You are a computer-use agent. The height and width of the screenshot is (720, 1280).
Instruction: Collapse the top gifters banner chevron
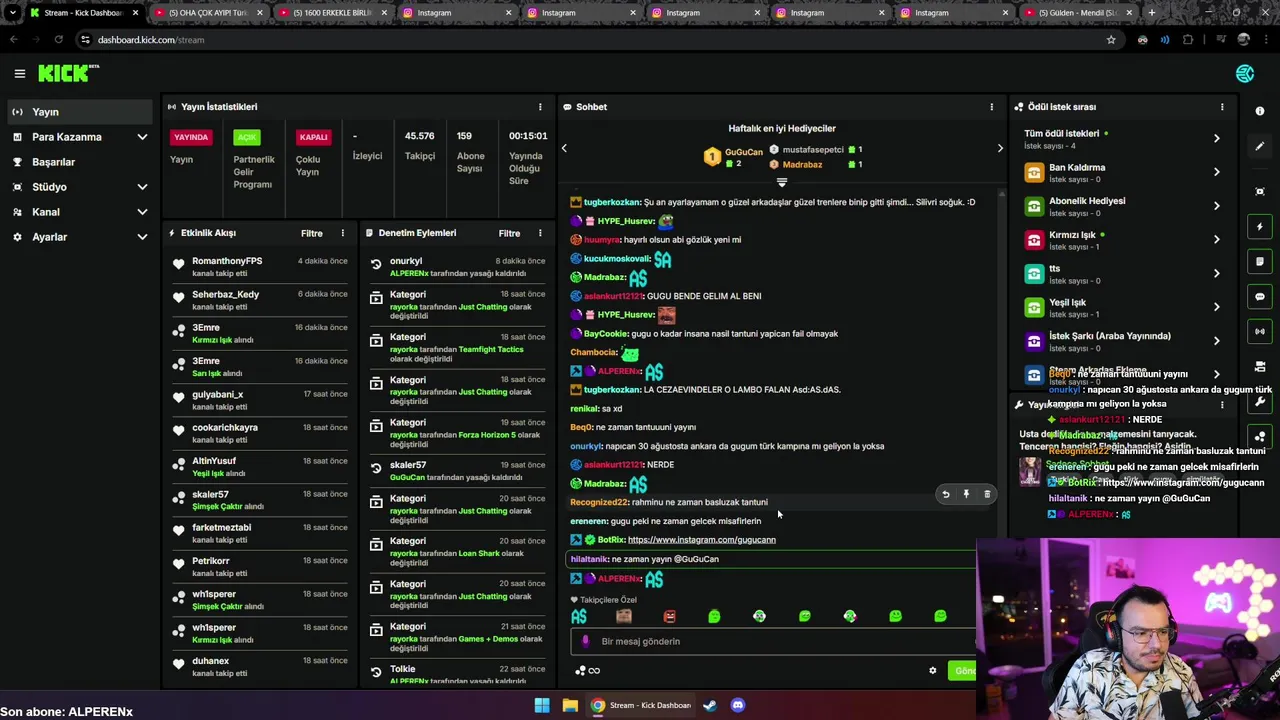coord(782,182)
